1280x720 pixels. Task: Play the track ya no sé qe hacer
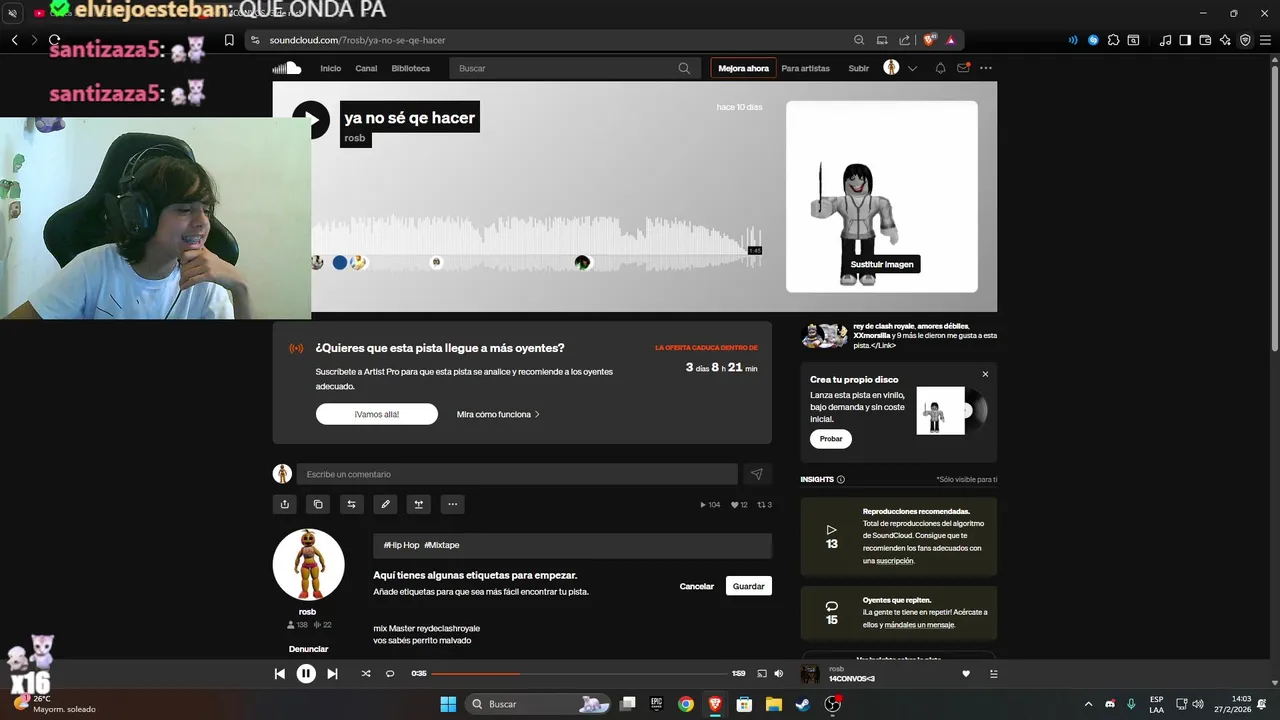pos(311,120)
